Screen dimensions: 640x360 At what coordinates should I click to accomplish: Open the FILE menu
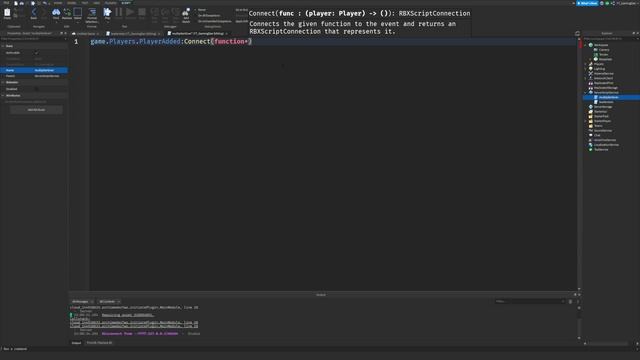point(7,3)
